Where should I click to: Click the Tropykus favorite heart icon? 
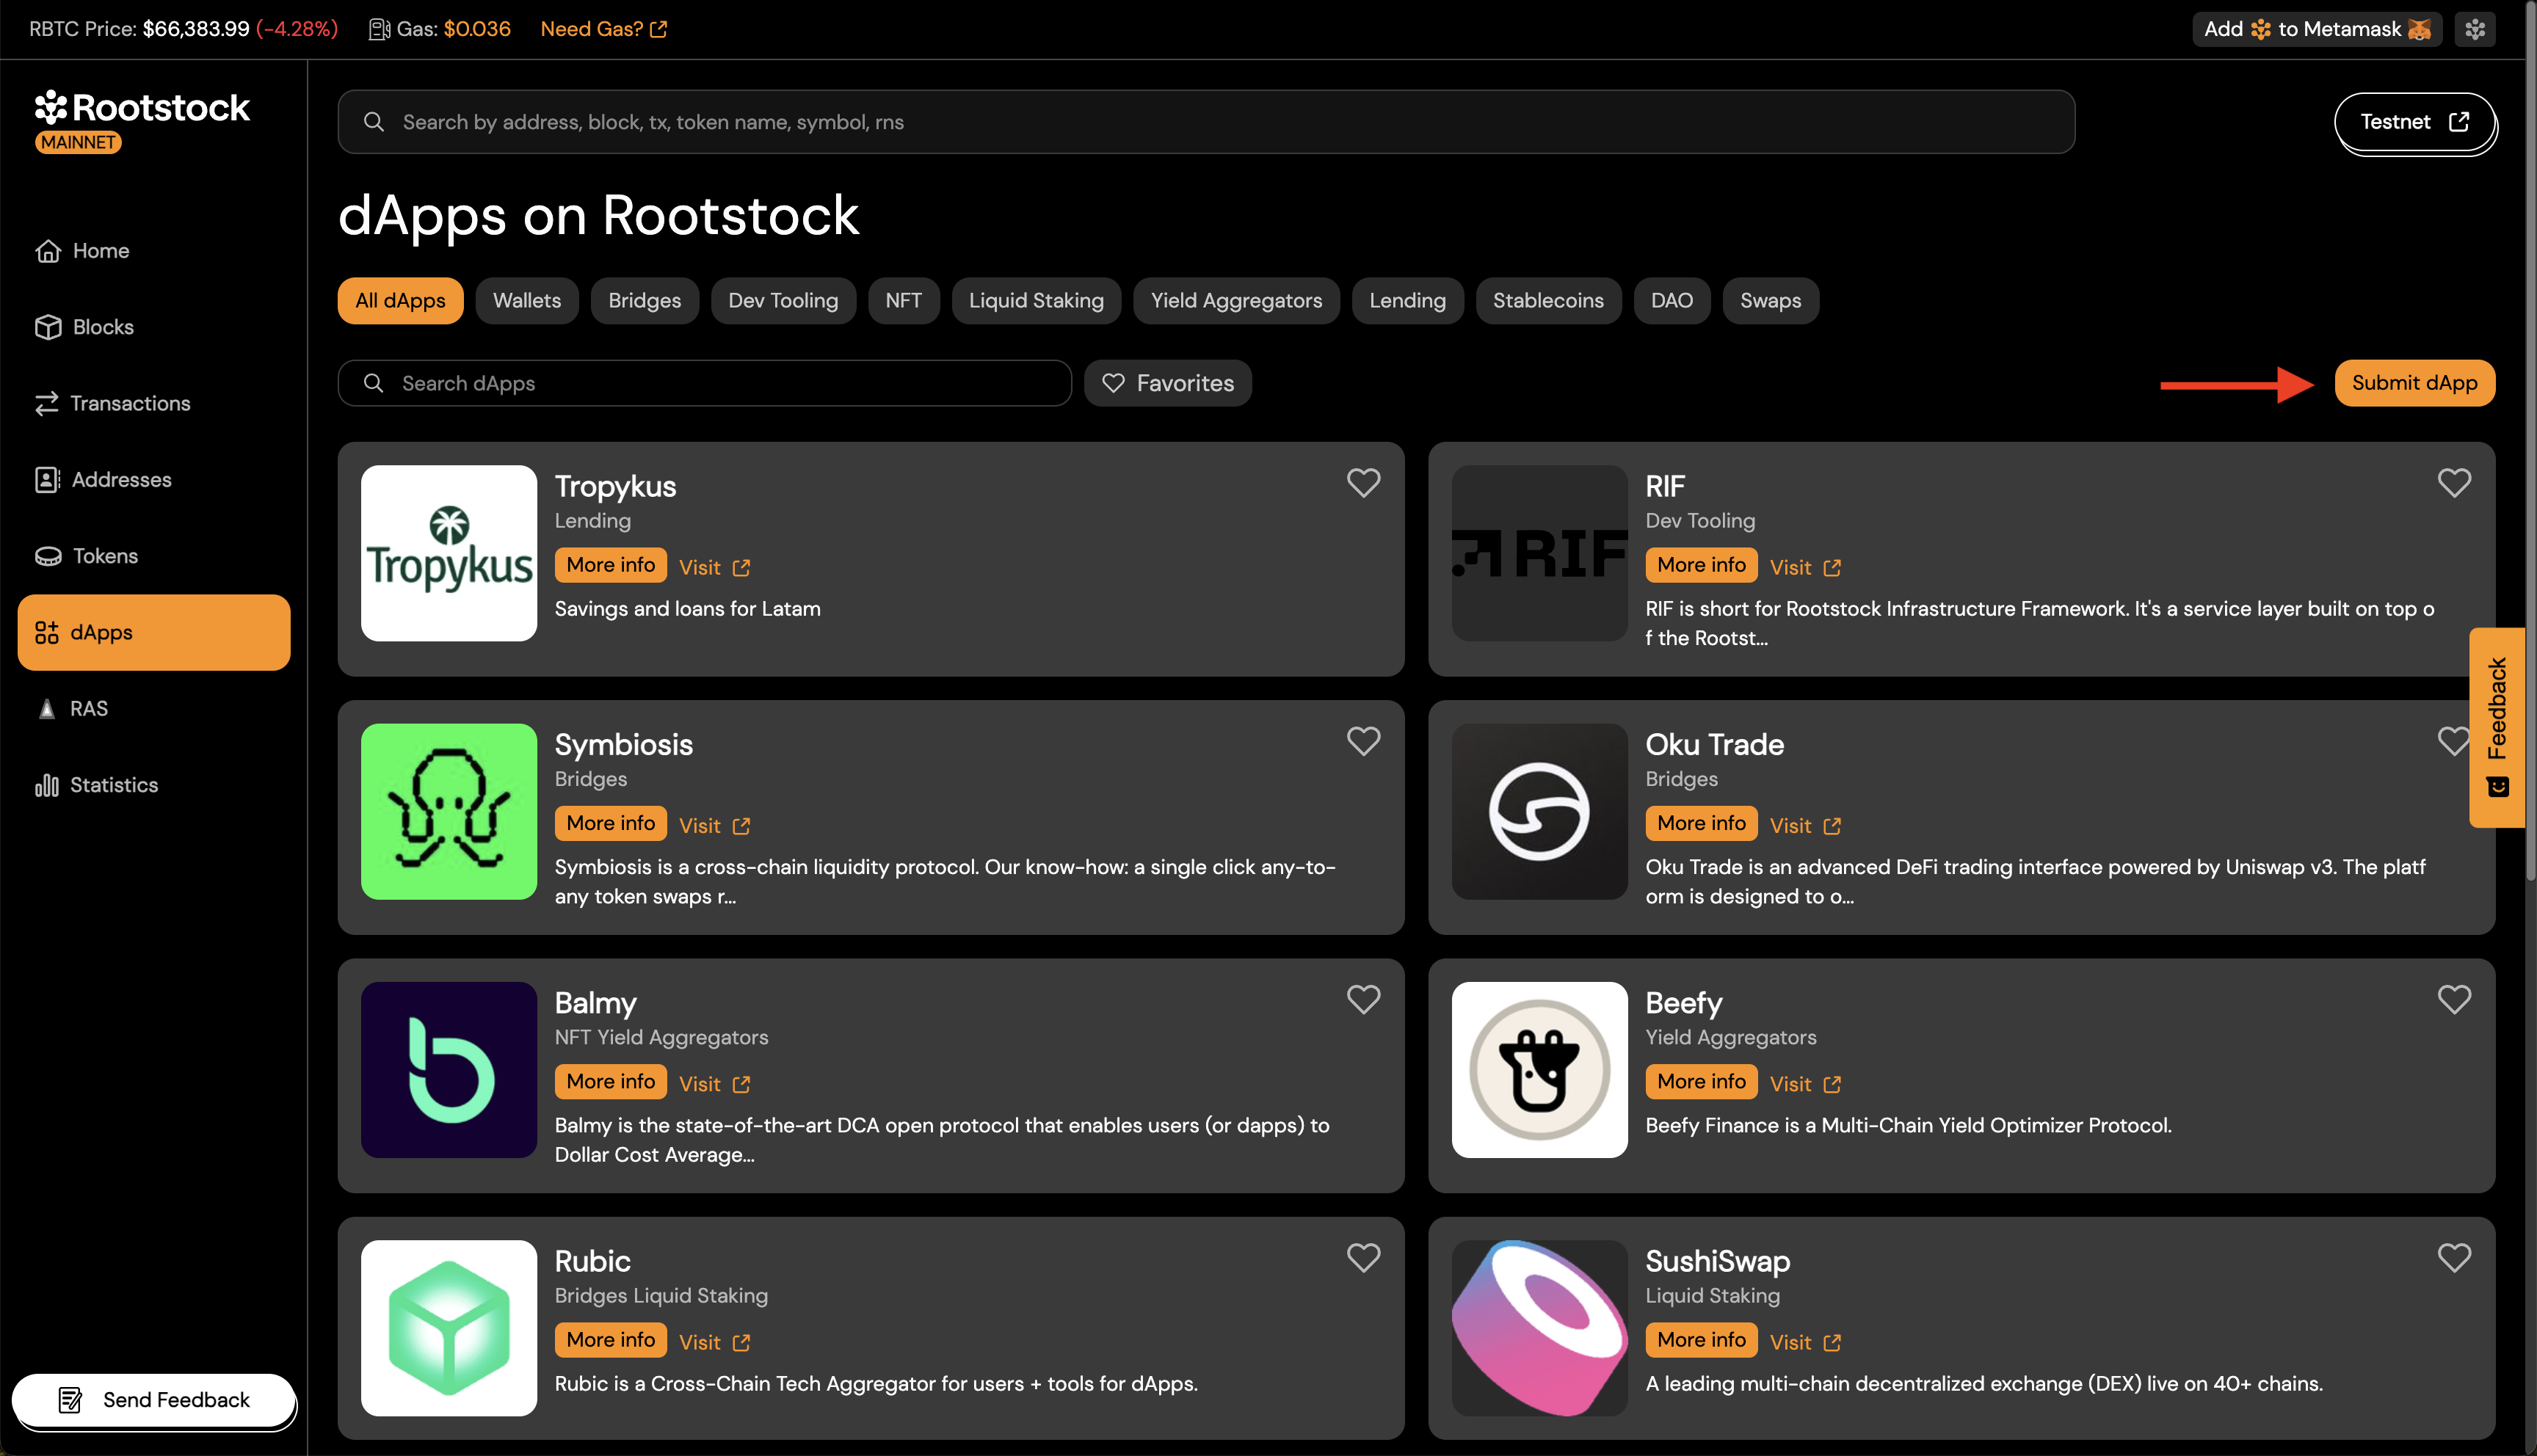point(1363,483)
